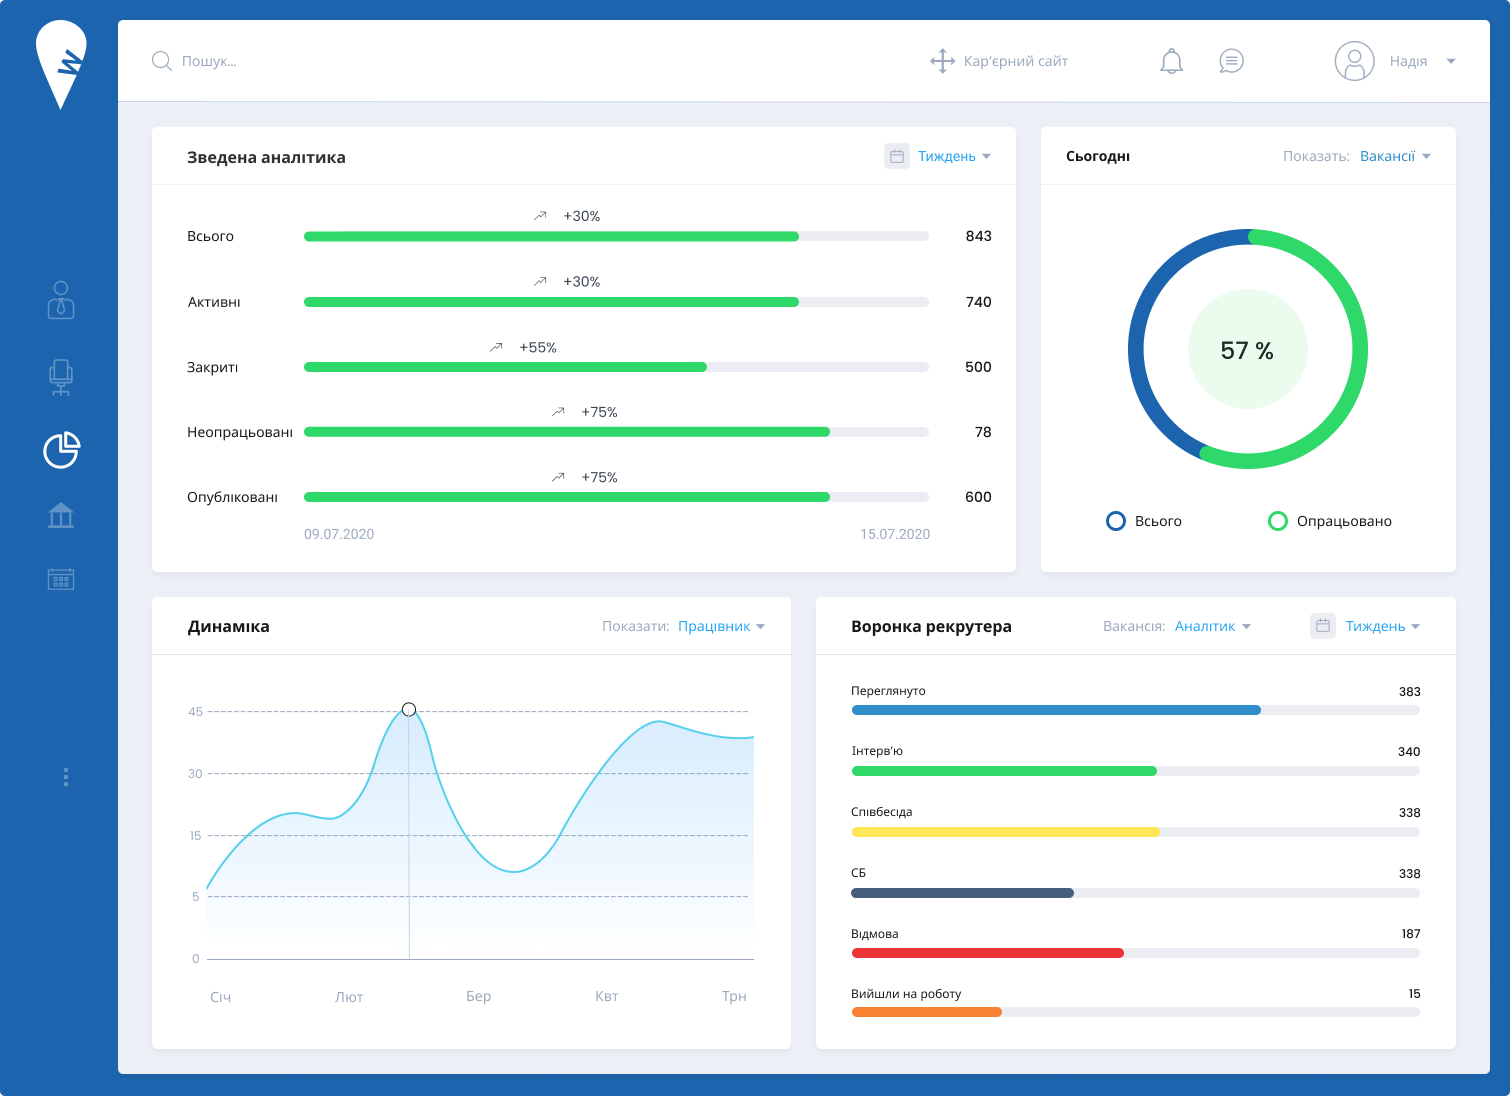1510x1096 pixels.
Task: Click the user avatar icon
Action: [x=1354, y=61]
